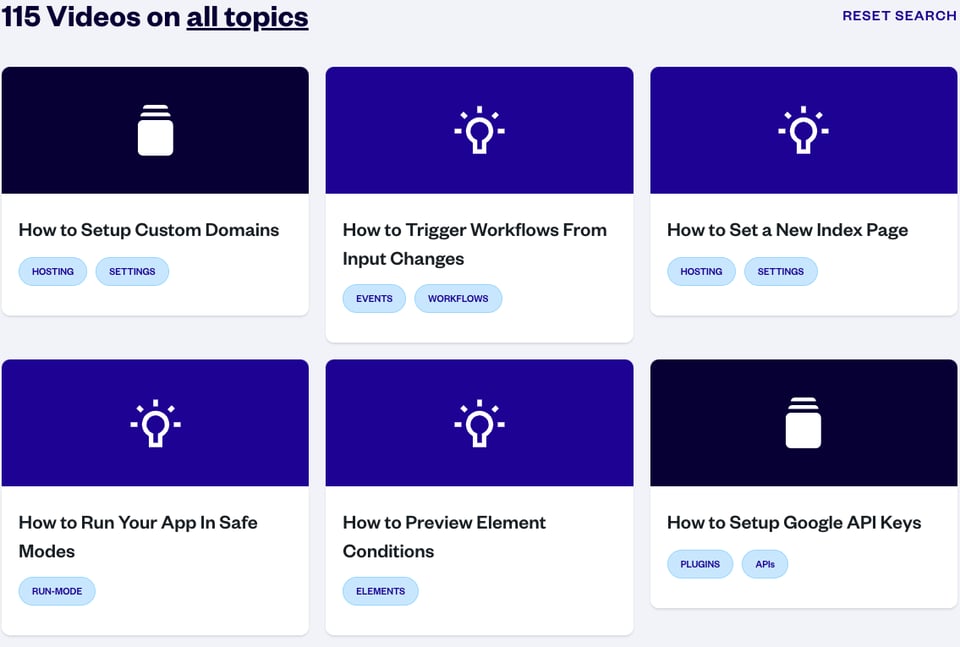This screenshot has width=960, height=647.
Task: Select SETTINGS tag under New Index Page
Action: (780, 272)
